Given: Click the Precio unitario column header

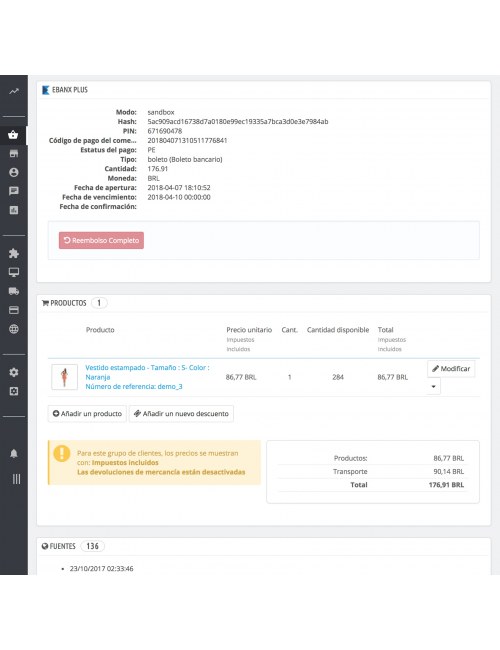Looking at the screenshot, I should click(249, 330).
